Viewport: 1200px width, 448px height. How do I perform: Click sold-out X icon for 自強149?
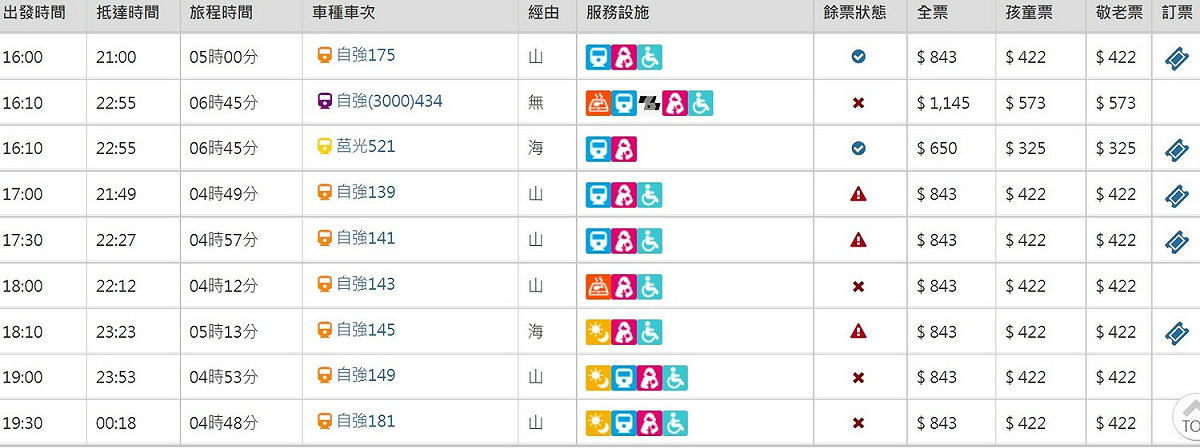858,378
